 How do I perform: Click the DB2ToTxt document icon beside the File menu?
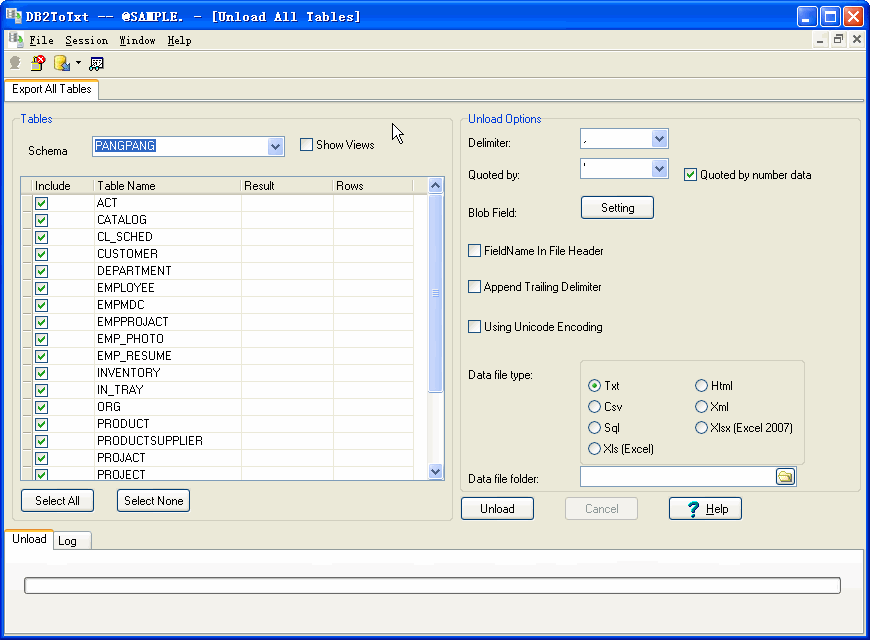(x=16, y=40)
